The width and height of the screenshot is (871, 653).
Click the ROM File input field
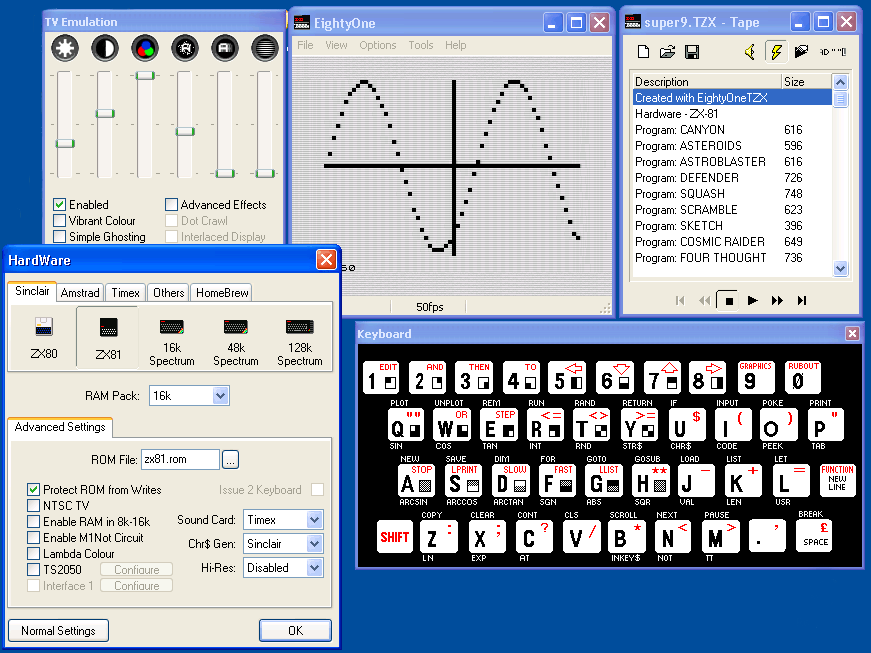pyautogui.click(x=181, y=460)
